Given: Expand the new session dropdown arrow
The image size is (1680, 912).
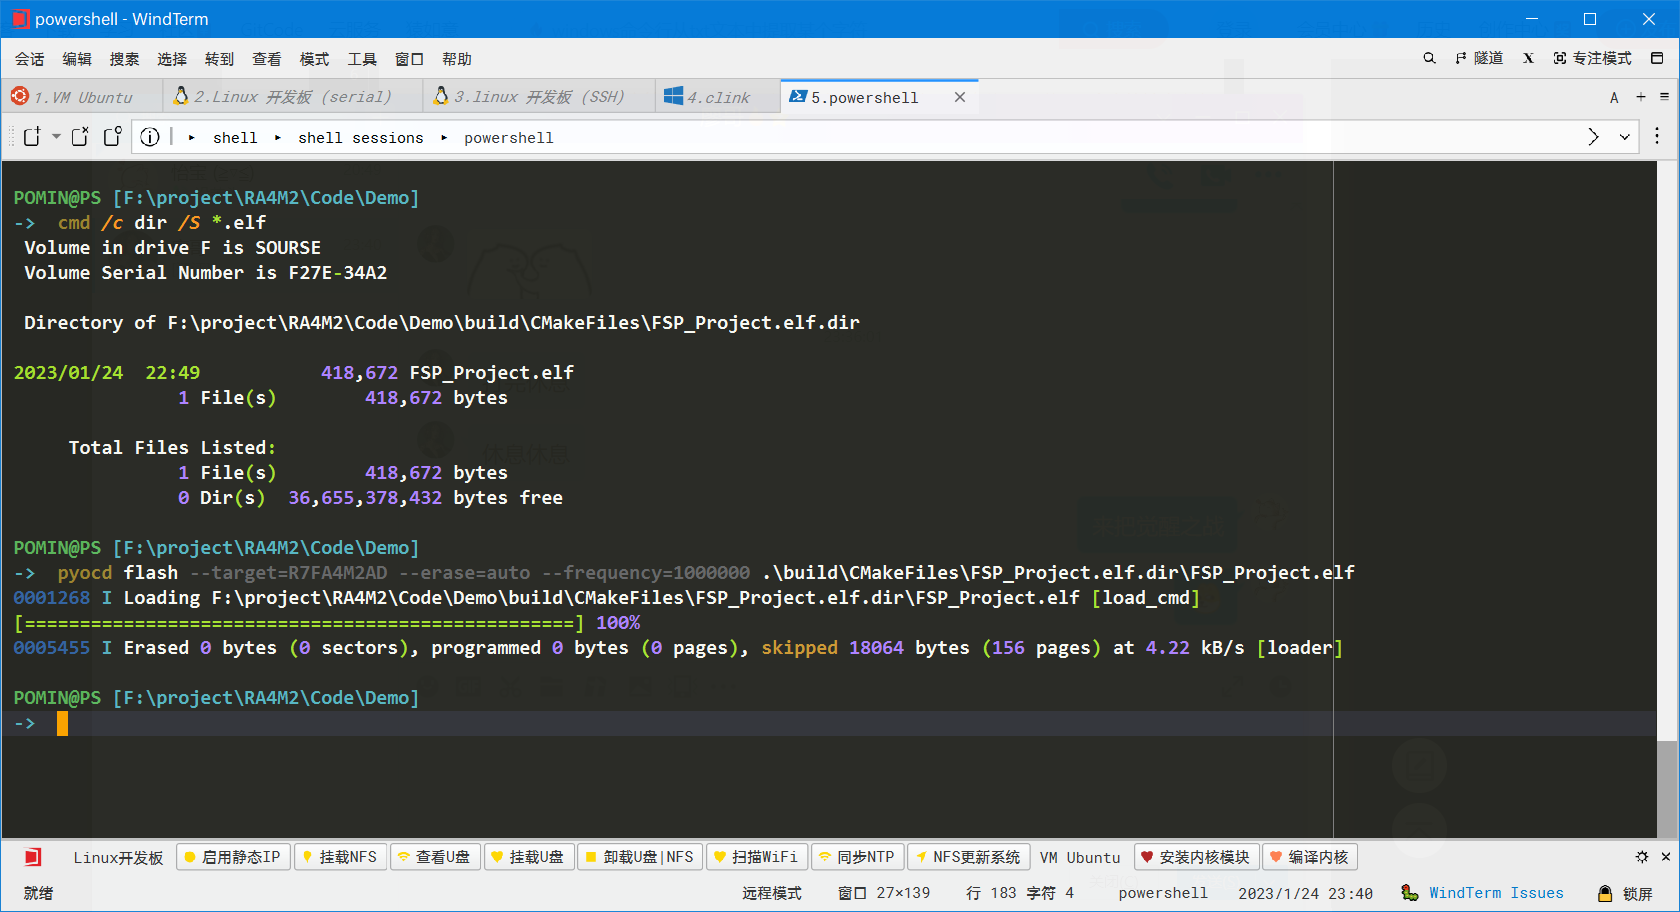Looking at the screenshot, I should pos(56,137).
